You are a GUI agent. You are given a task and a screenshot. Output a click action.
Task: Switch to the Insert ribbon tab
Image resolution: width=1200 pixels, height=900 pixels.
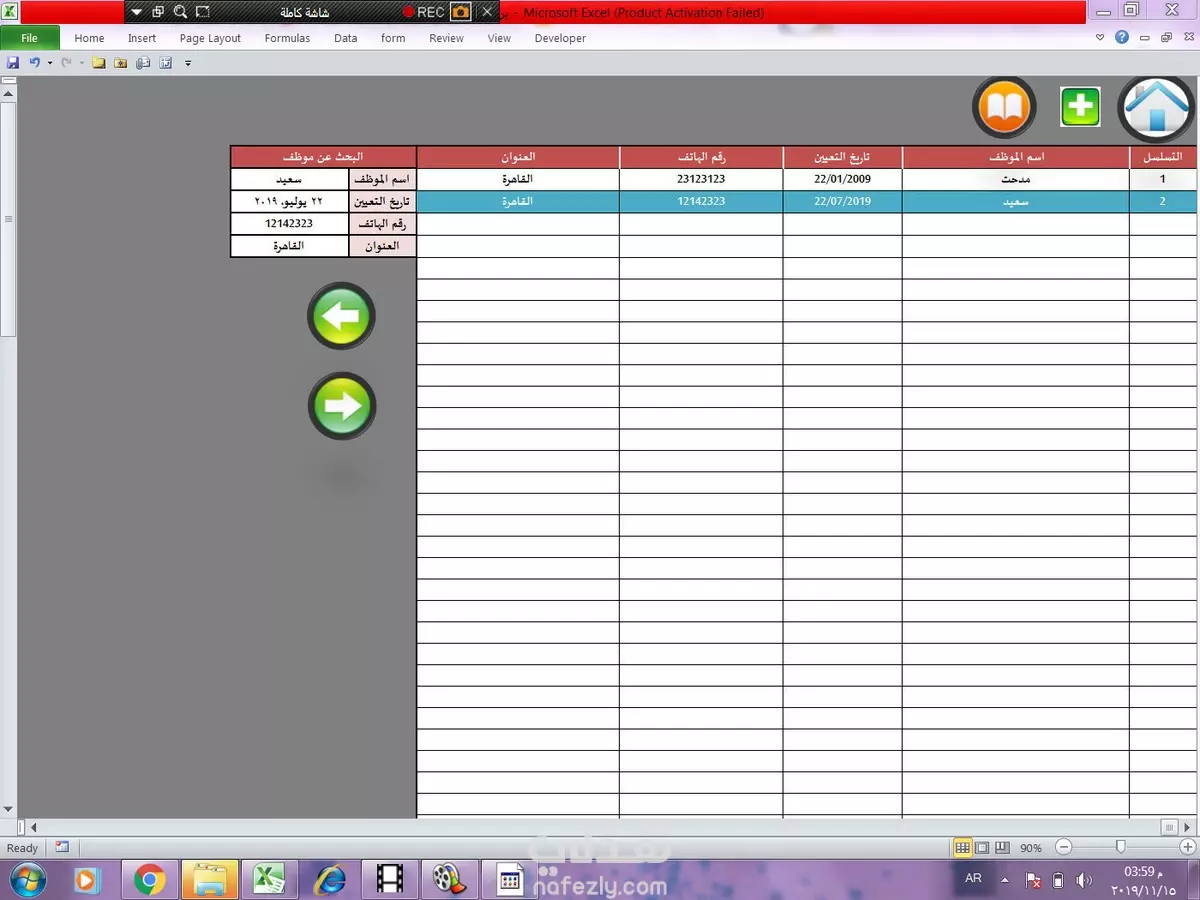[142, 38]
